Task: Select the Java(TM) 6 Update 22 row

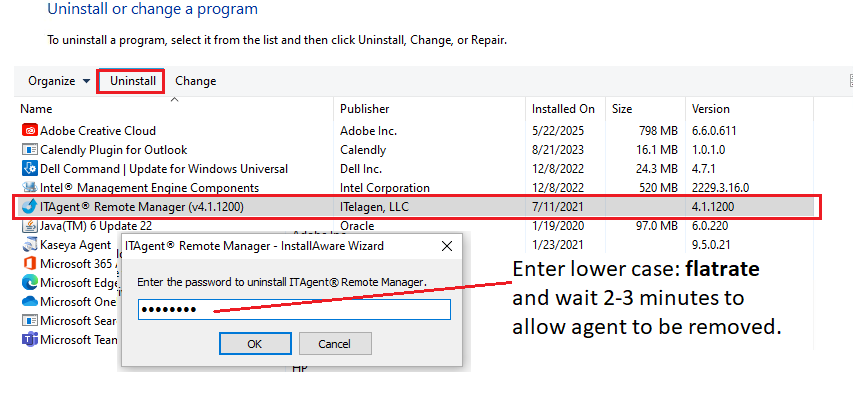Action: [x=416, y=226]
